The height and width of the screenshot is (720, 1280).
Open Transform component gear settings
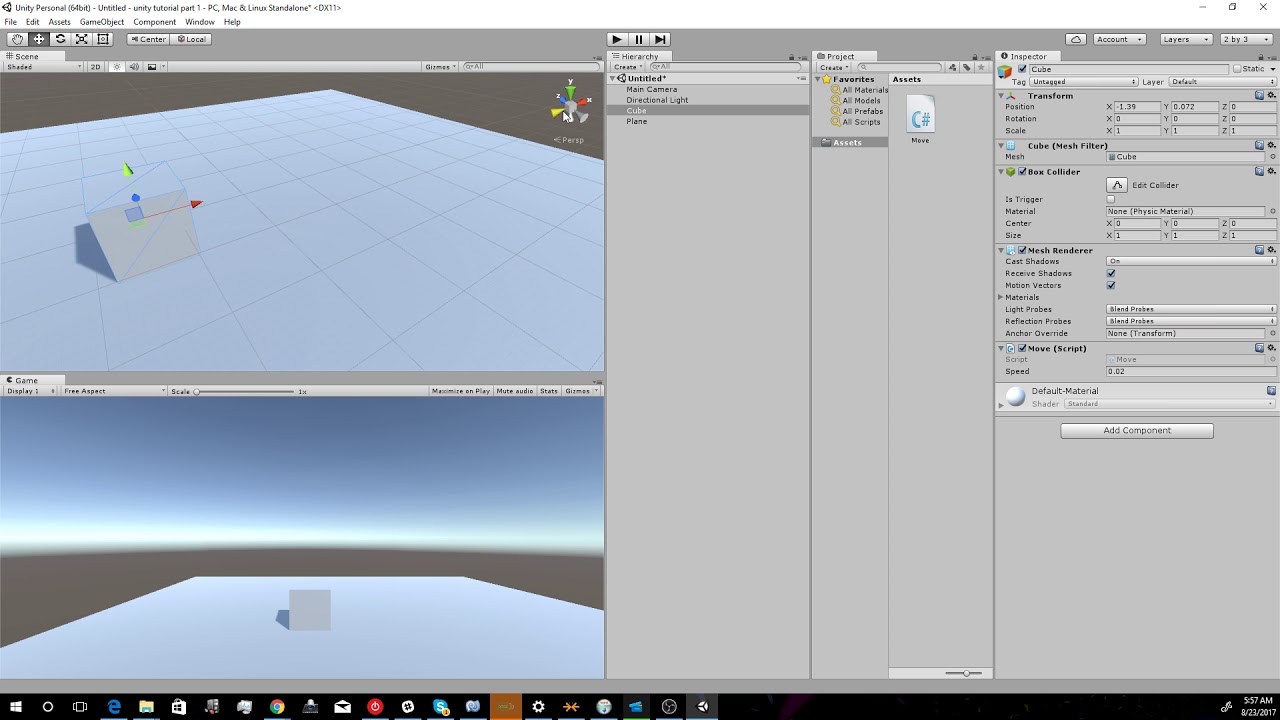(1271, 96)
